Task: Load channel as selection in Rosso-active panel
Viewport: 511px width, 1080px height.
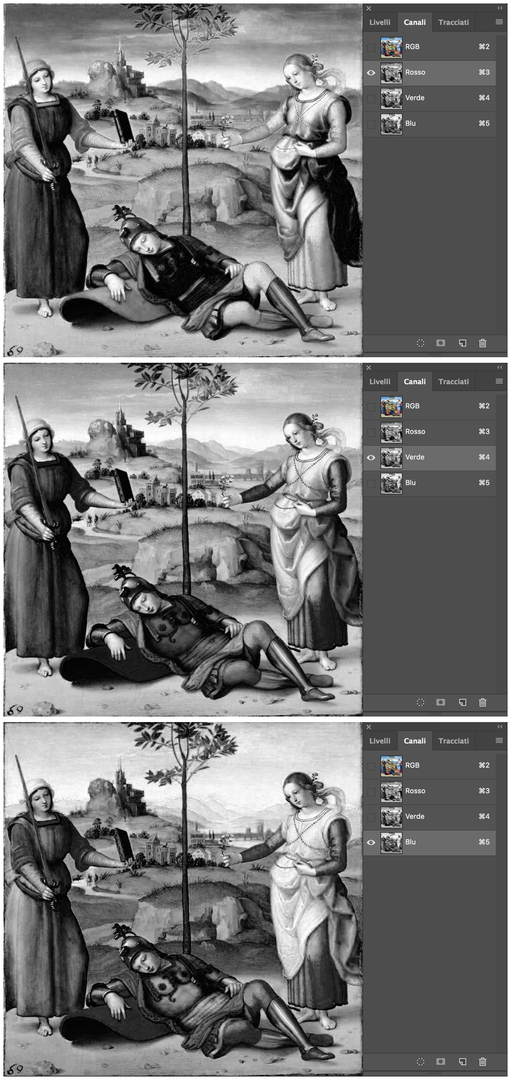Action: pos(421,342)
